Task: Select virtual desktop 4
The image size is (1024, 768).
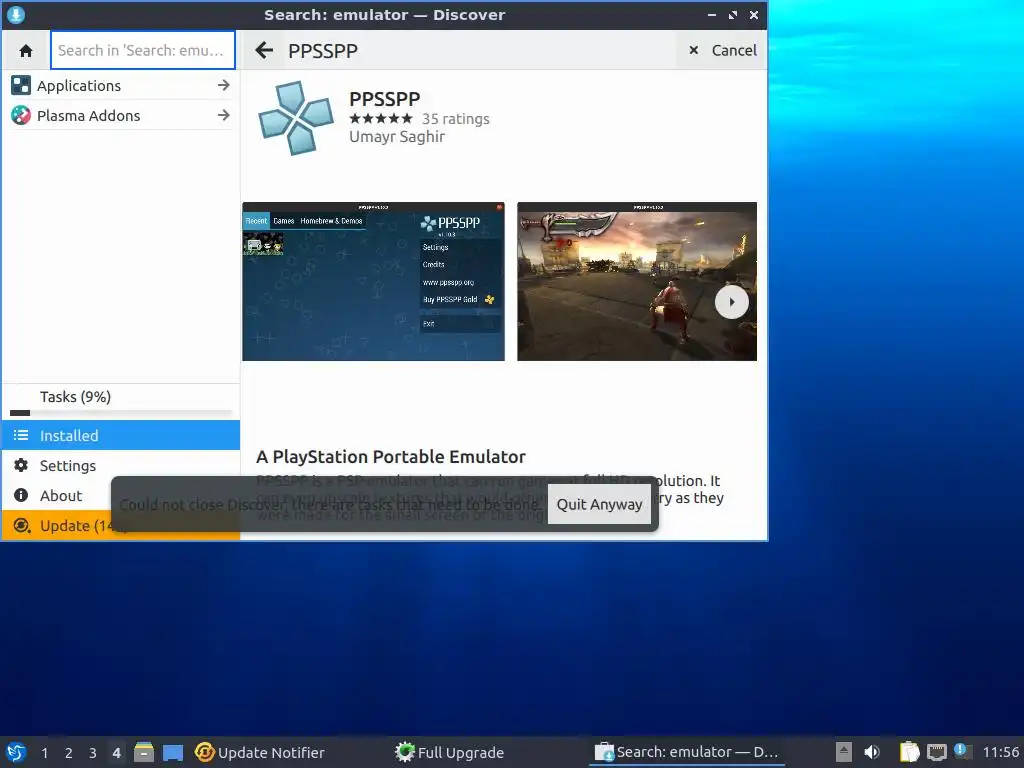Action: [x=116, y=753]
